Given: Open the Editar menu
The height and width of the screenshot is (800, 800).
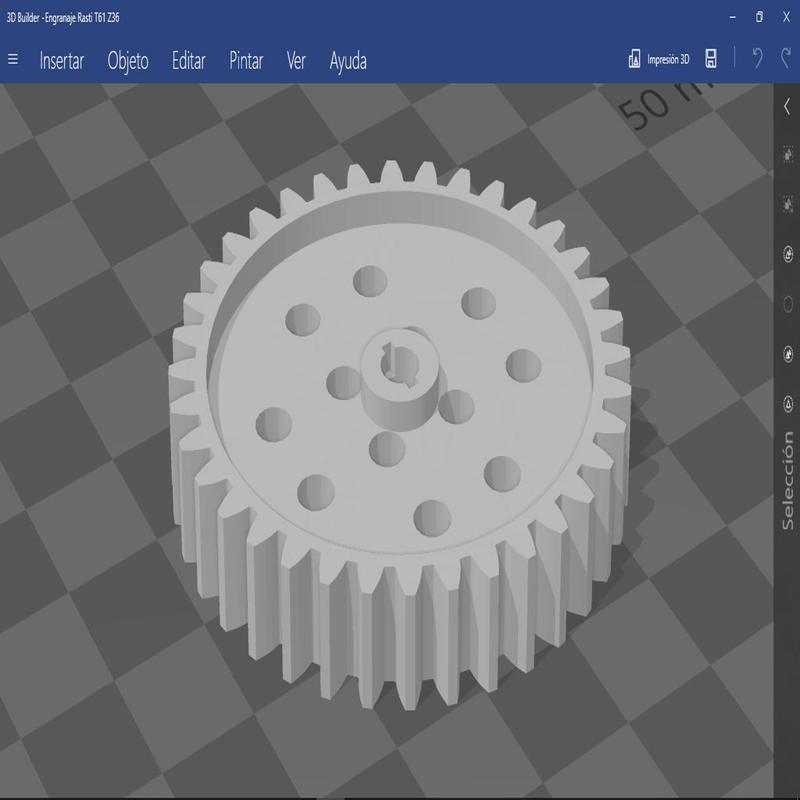Looking at the screenshot, I should (188, 61).
